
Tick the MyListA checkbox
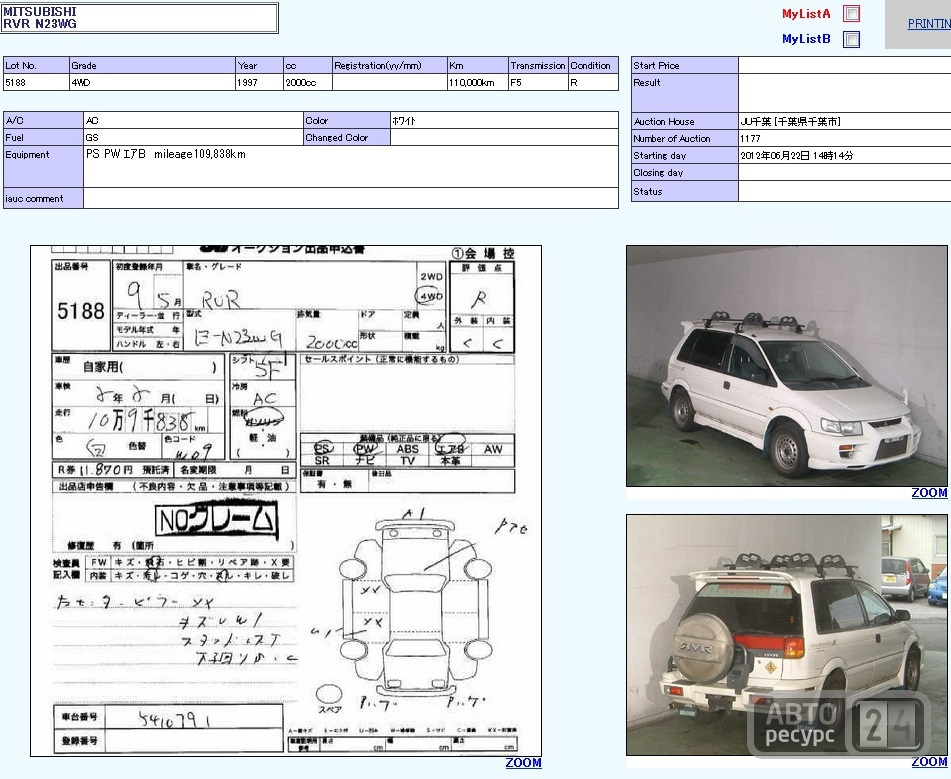pos(852,13)
